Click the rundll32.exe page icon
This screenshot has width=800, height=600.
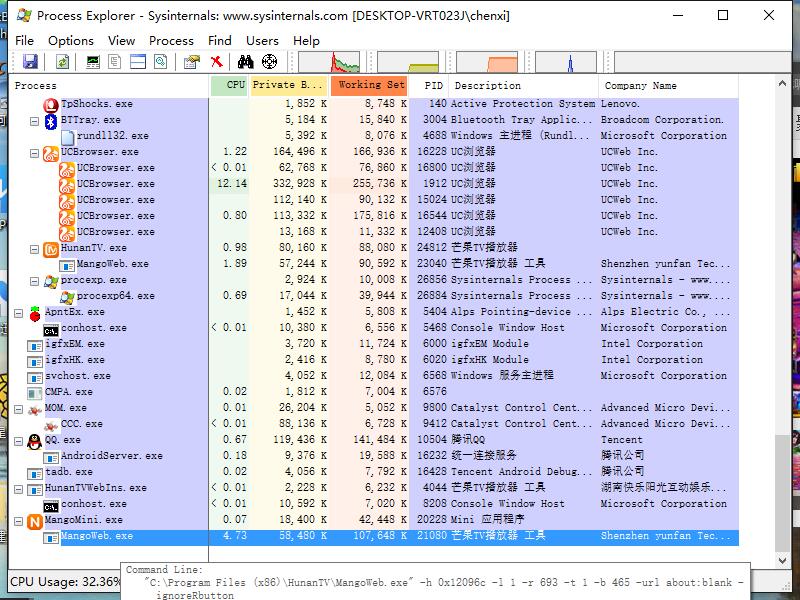pyautogui.click(x=67, y=137)
